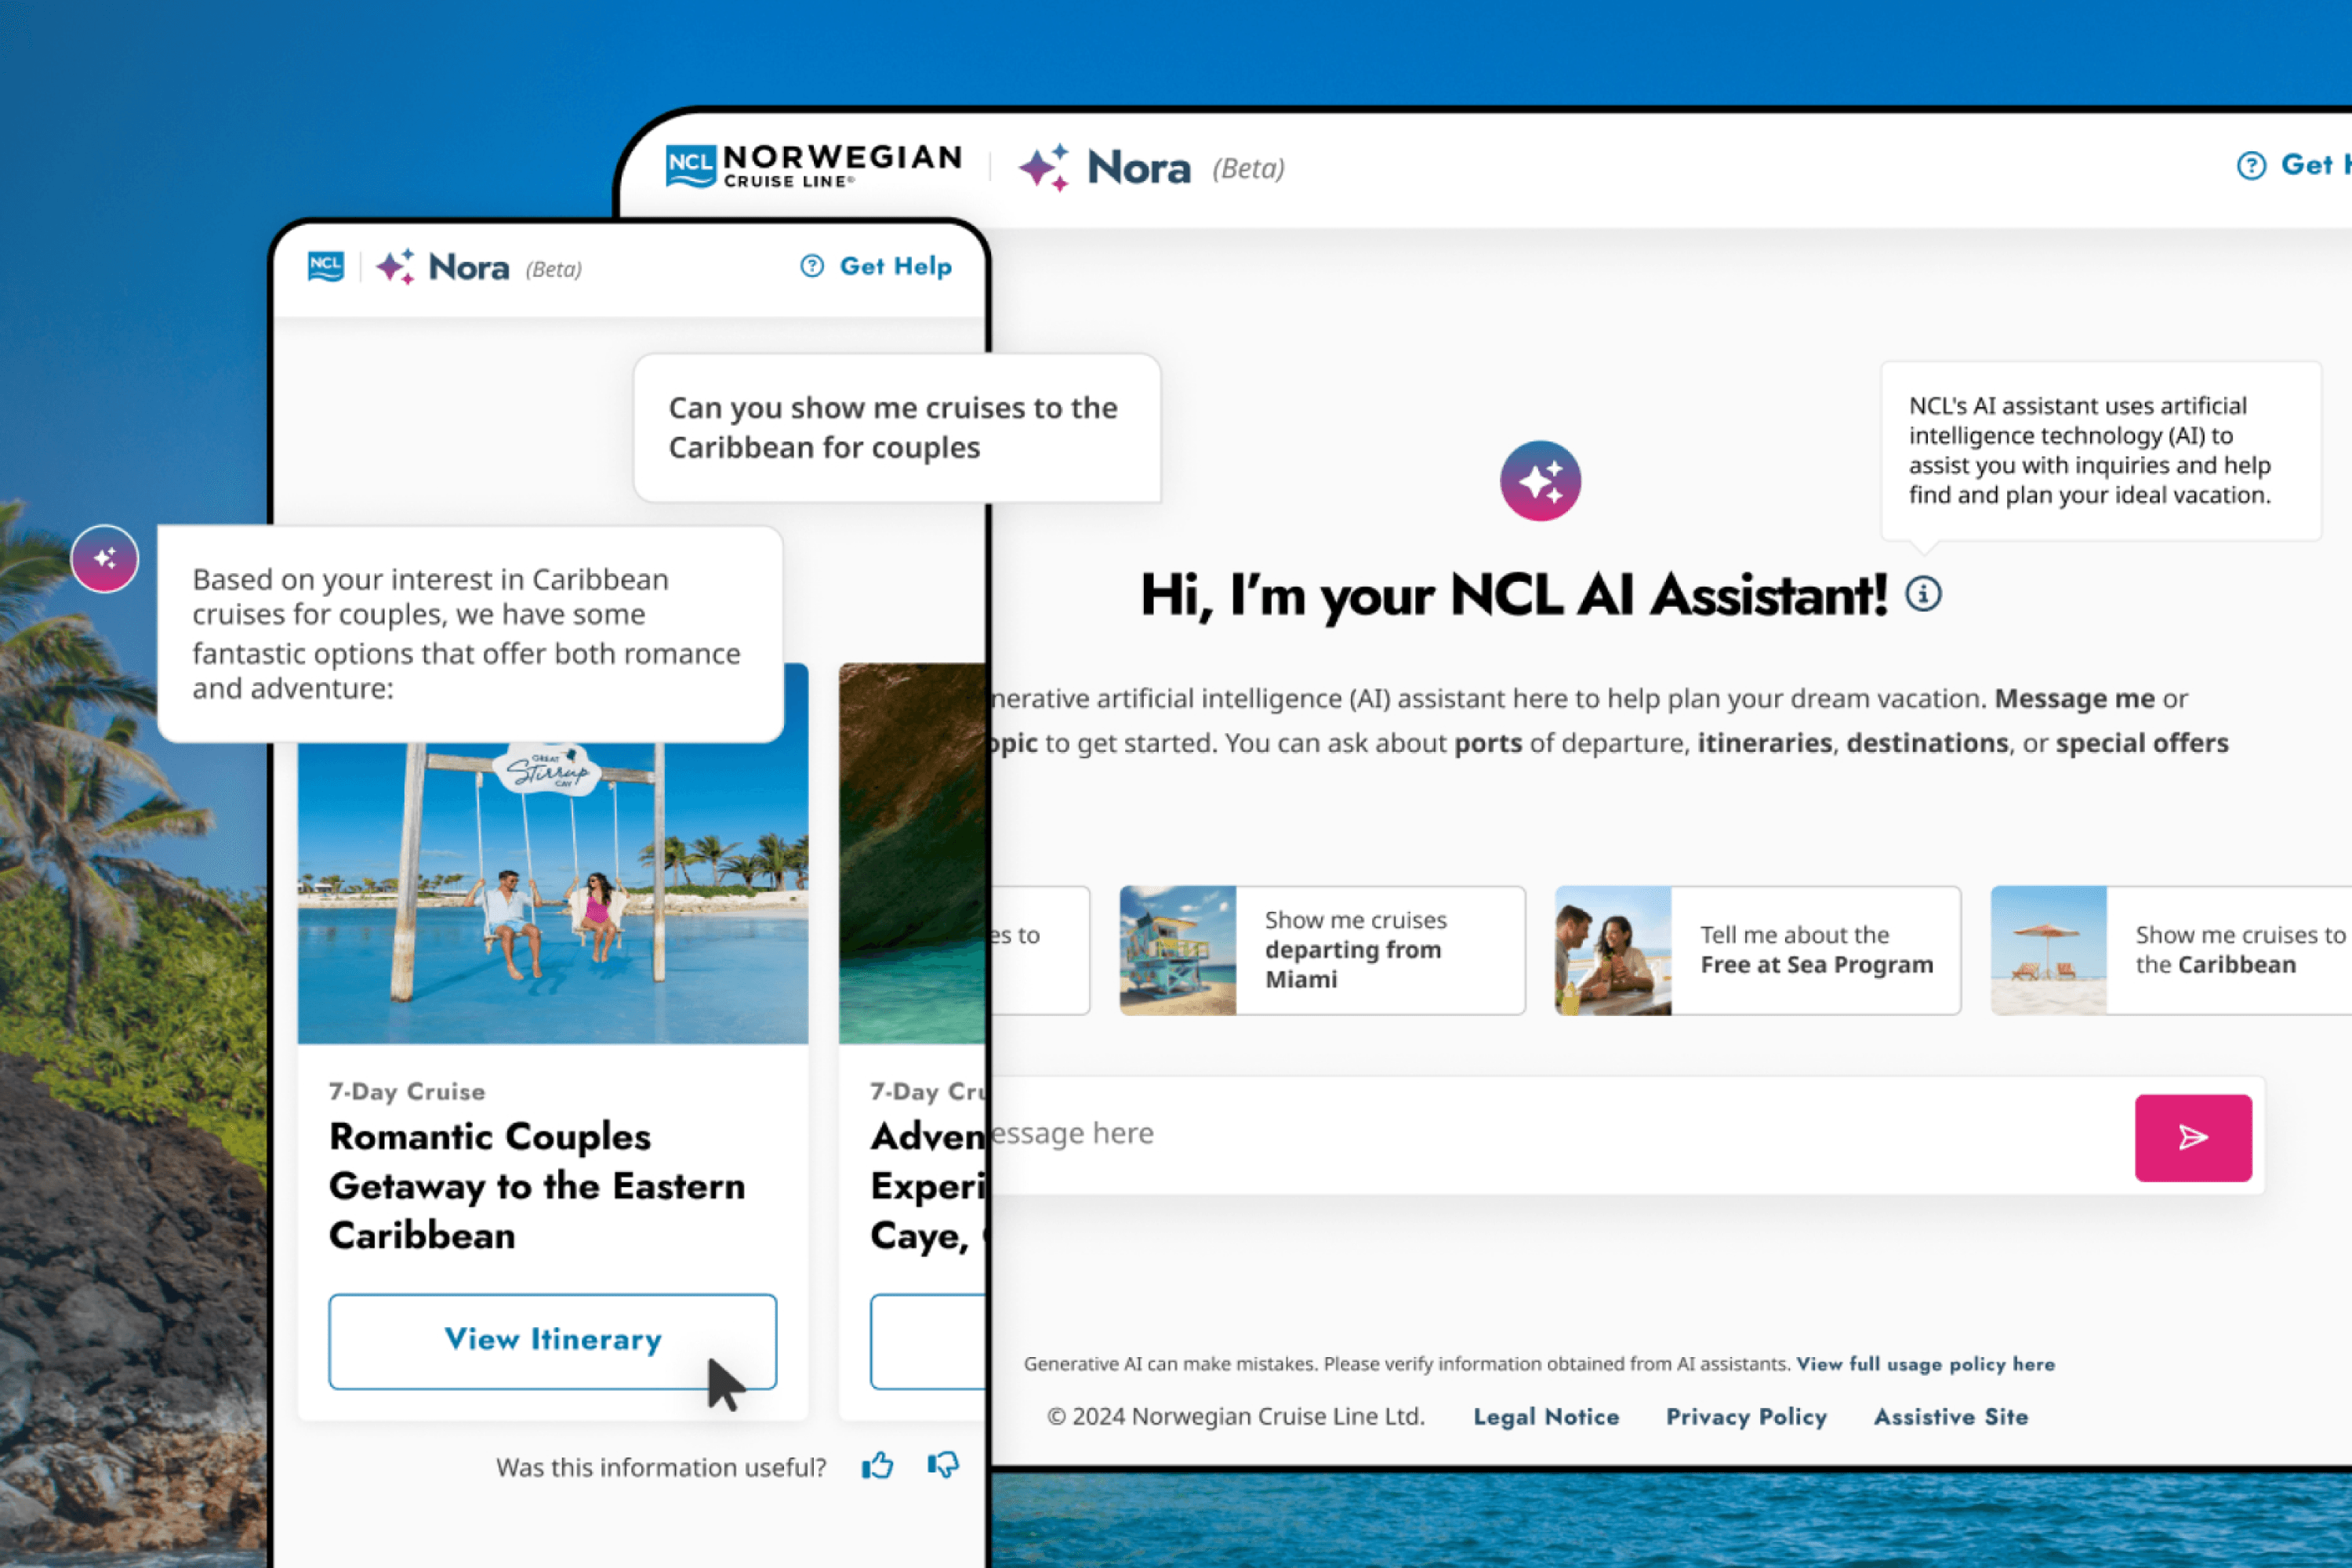Click the NCL logo in mobile header

click(x=326, y=267)
